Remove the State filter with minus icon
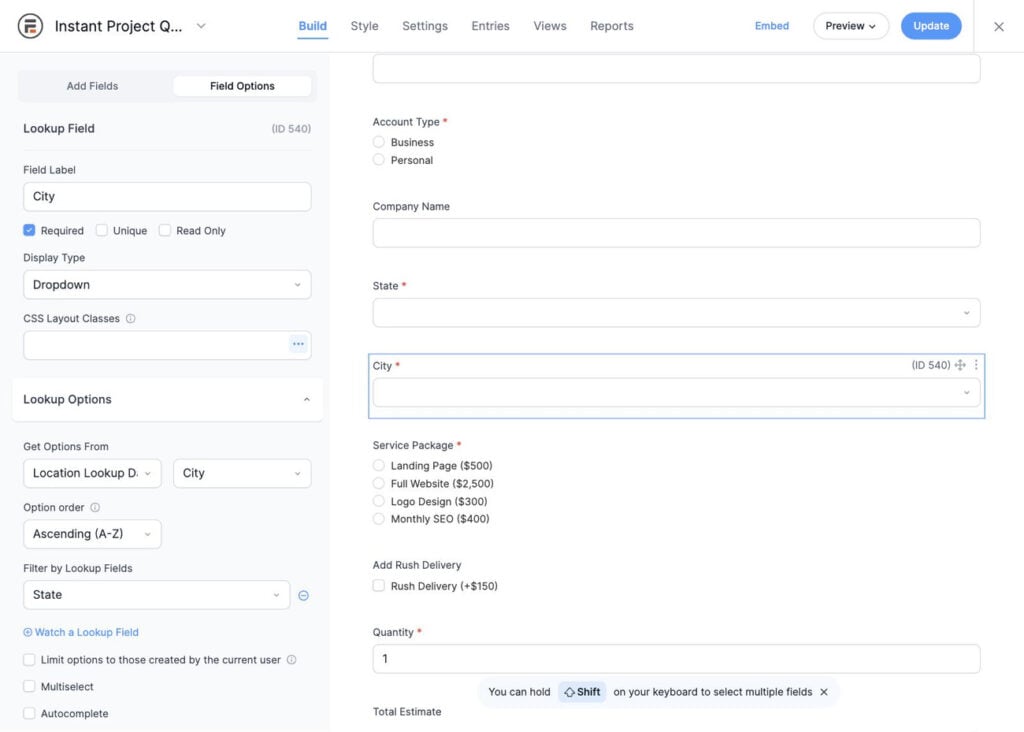 coord(304,596)
